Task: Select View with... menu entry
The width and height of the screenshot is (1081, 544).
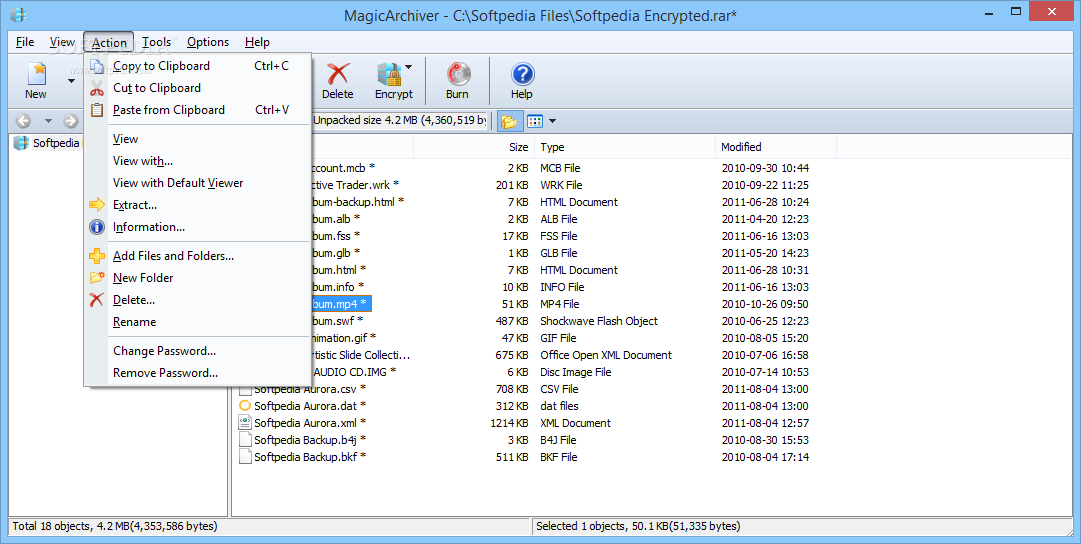Action: (x=199, y=161)
